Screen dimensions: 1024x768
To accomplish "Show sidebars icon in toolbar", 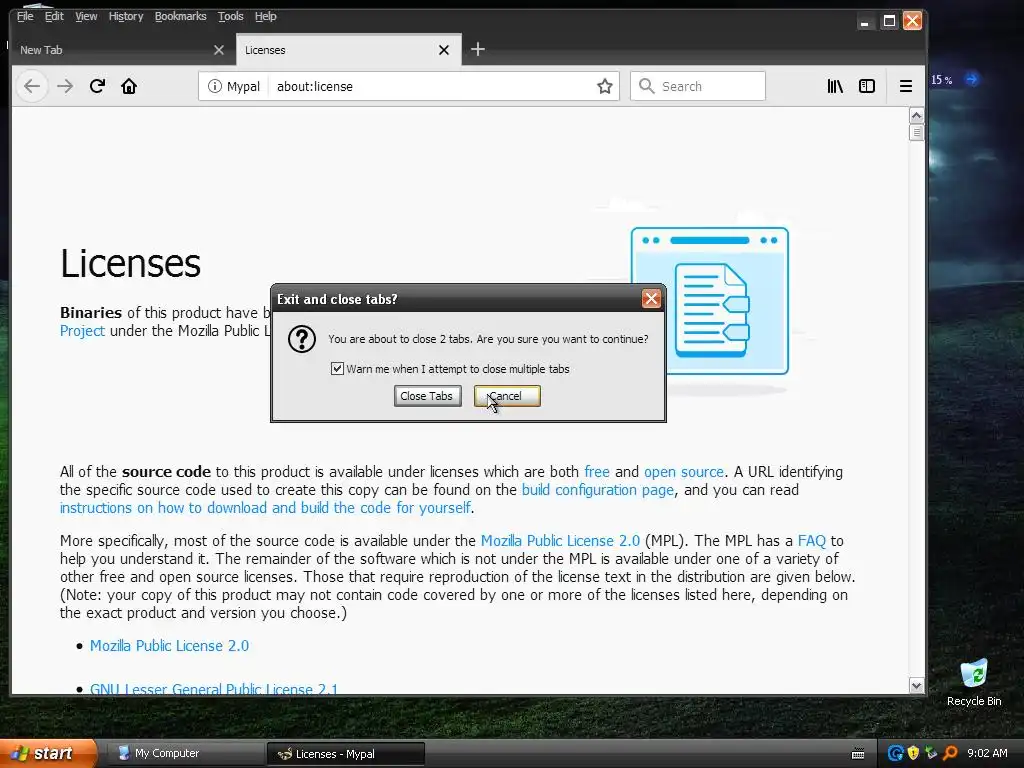I will (867, 86).
